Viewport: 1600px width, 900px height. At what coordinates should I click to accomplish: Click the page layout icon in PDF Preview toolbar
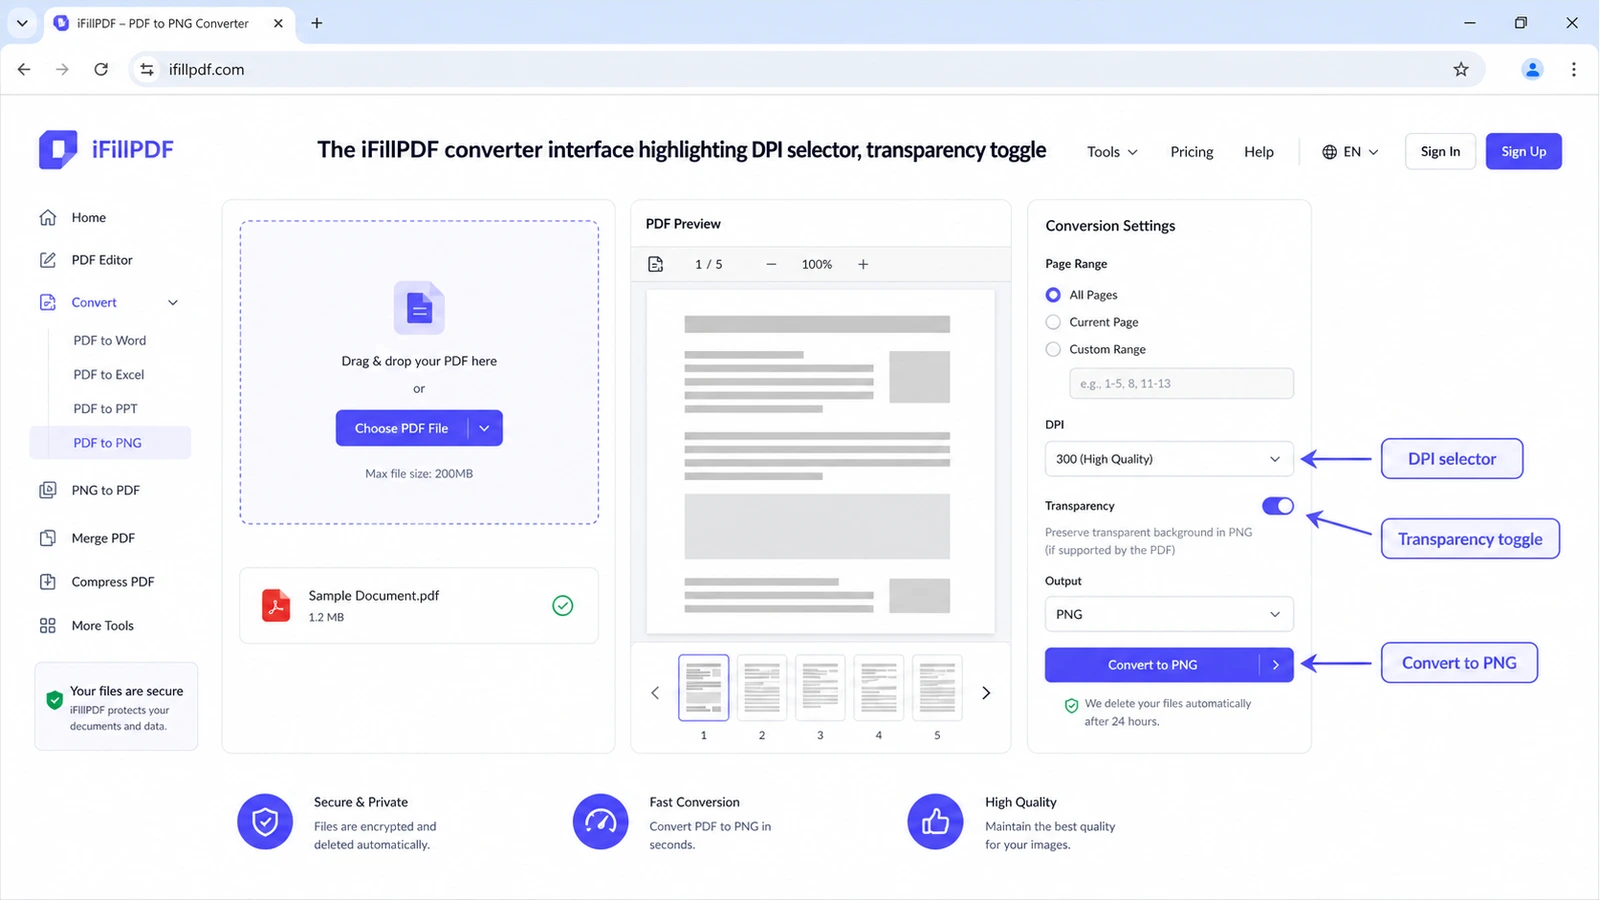click(x=656, y=264)
